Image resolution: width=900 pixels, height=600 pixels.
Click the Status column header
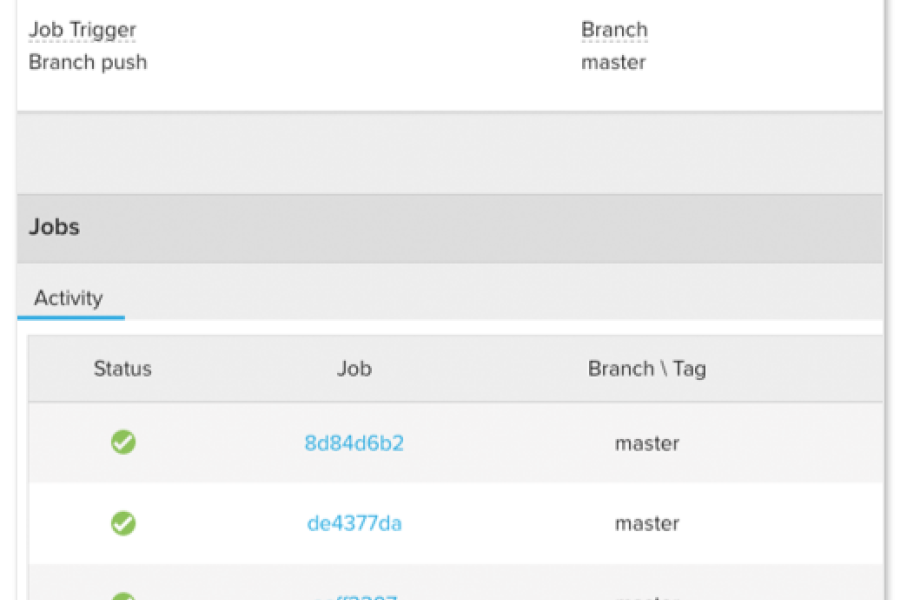(123, 368)
